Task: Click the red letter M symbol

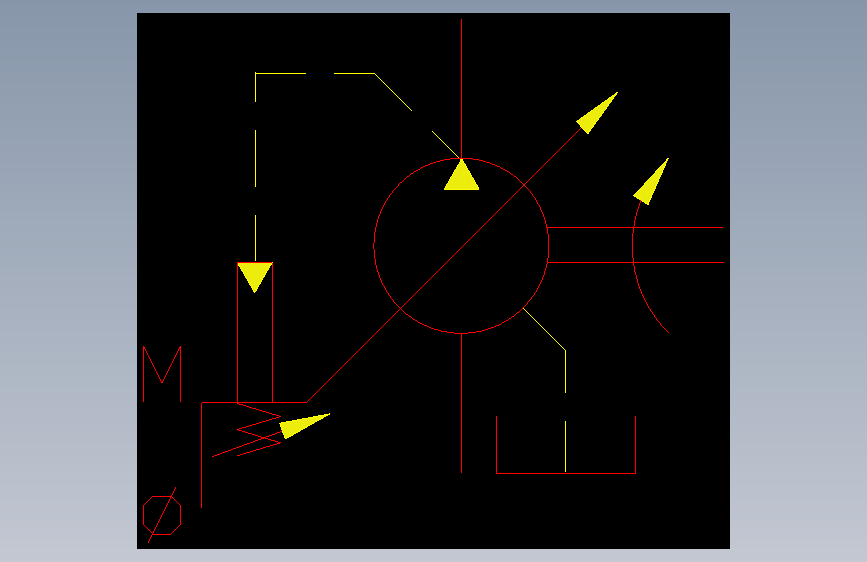Action: click(162, 374)
